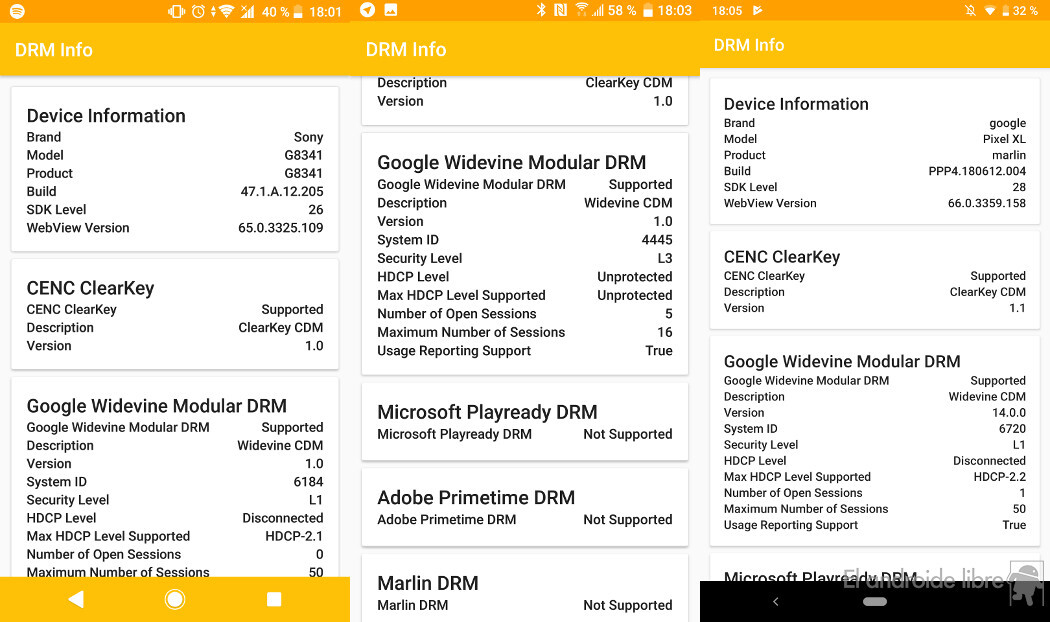Tap the image notification icon beside Telegram
The width and height of the screenshot is (1050, 622).
click(x=391, y=10)
